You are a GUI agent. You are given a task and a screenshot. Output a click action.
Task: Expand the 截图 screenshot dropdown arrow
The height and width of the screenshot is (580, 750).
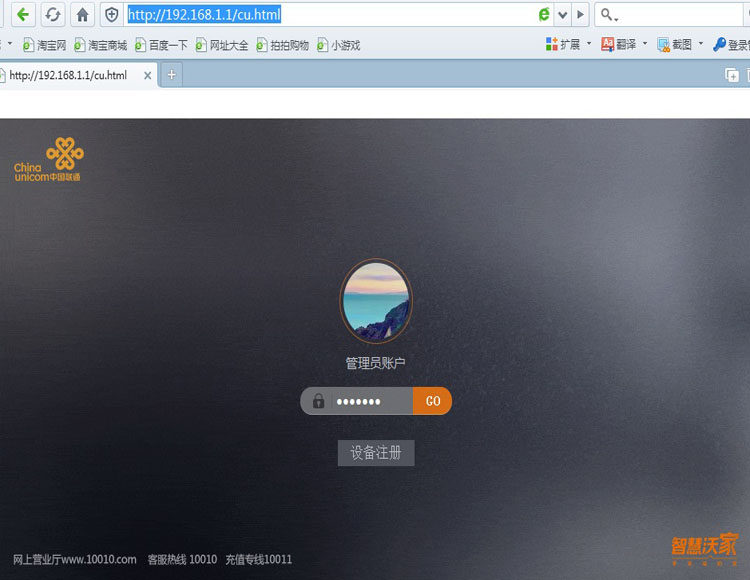coord(701,44)
